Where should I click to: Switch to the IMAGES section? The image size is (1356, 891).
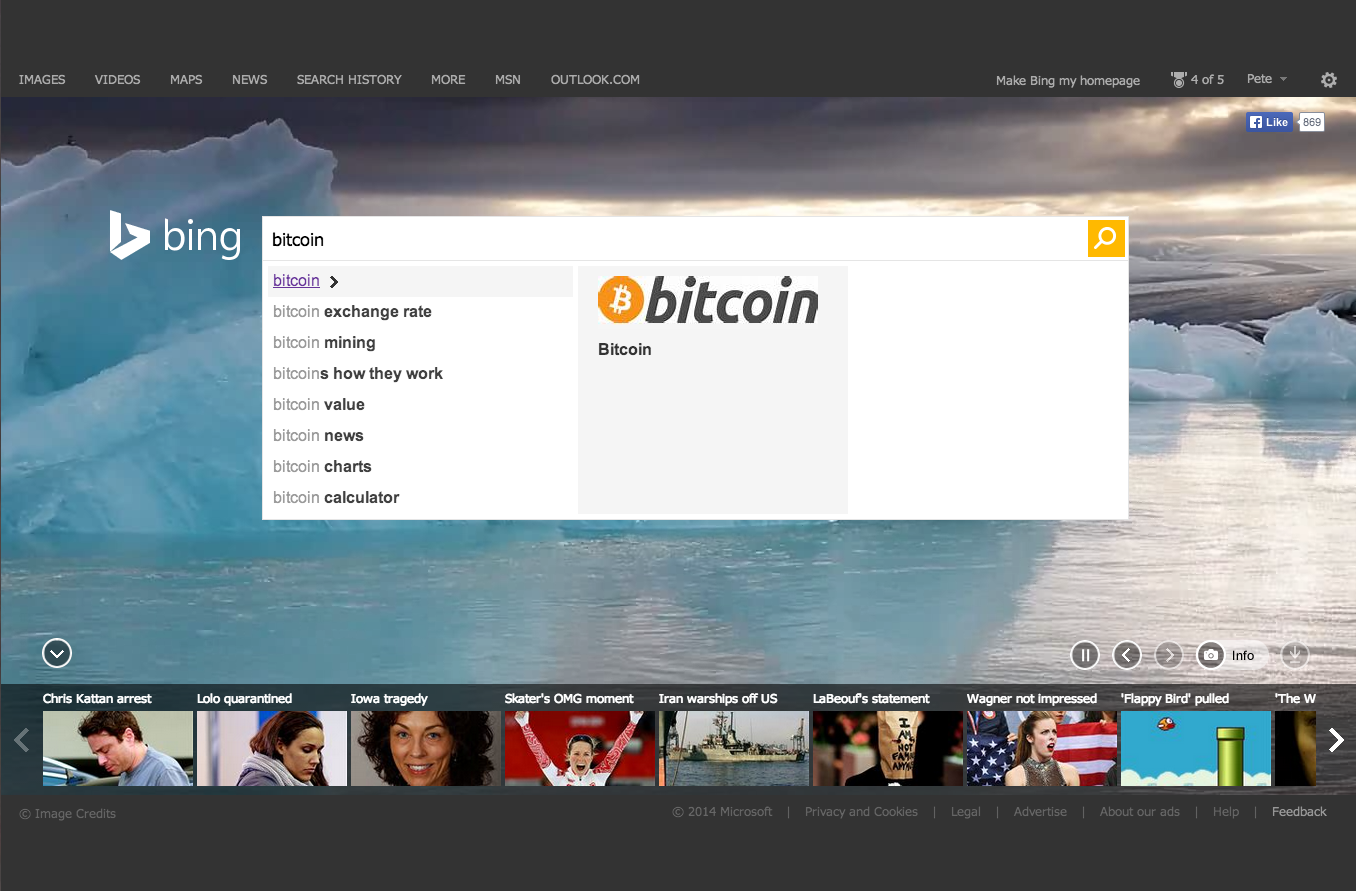point(42,79)
